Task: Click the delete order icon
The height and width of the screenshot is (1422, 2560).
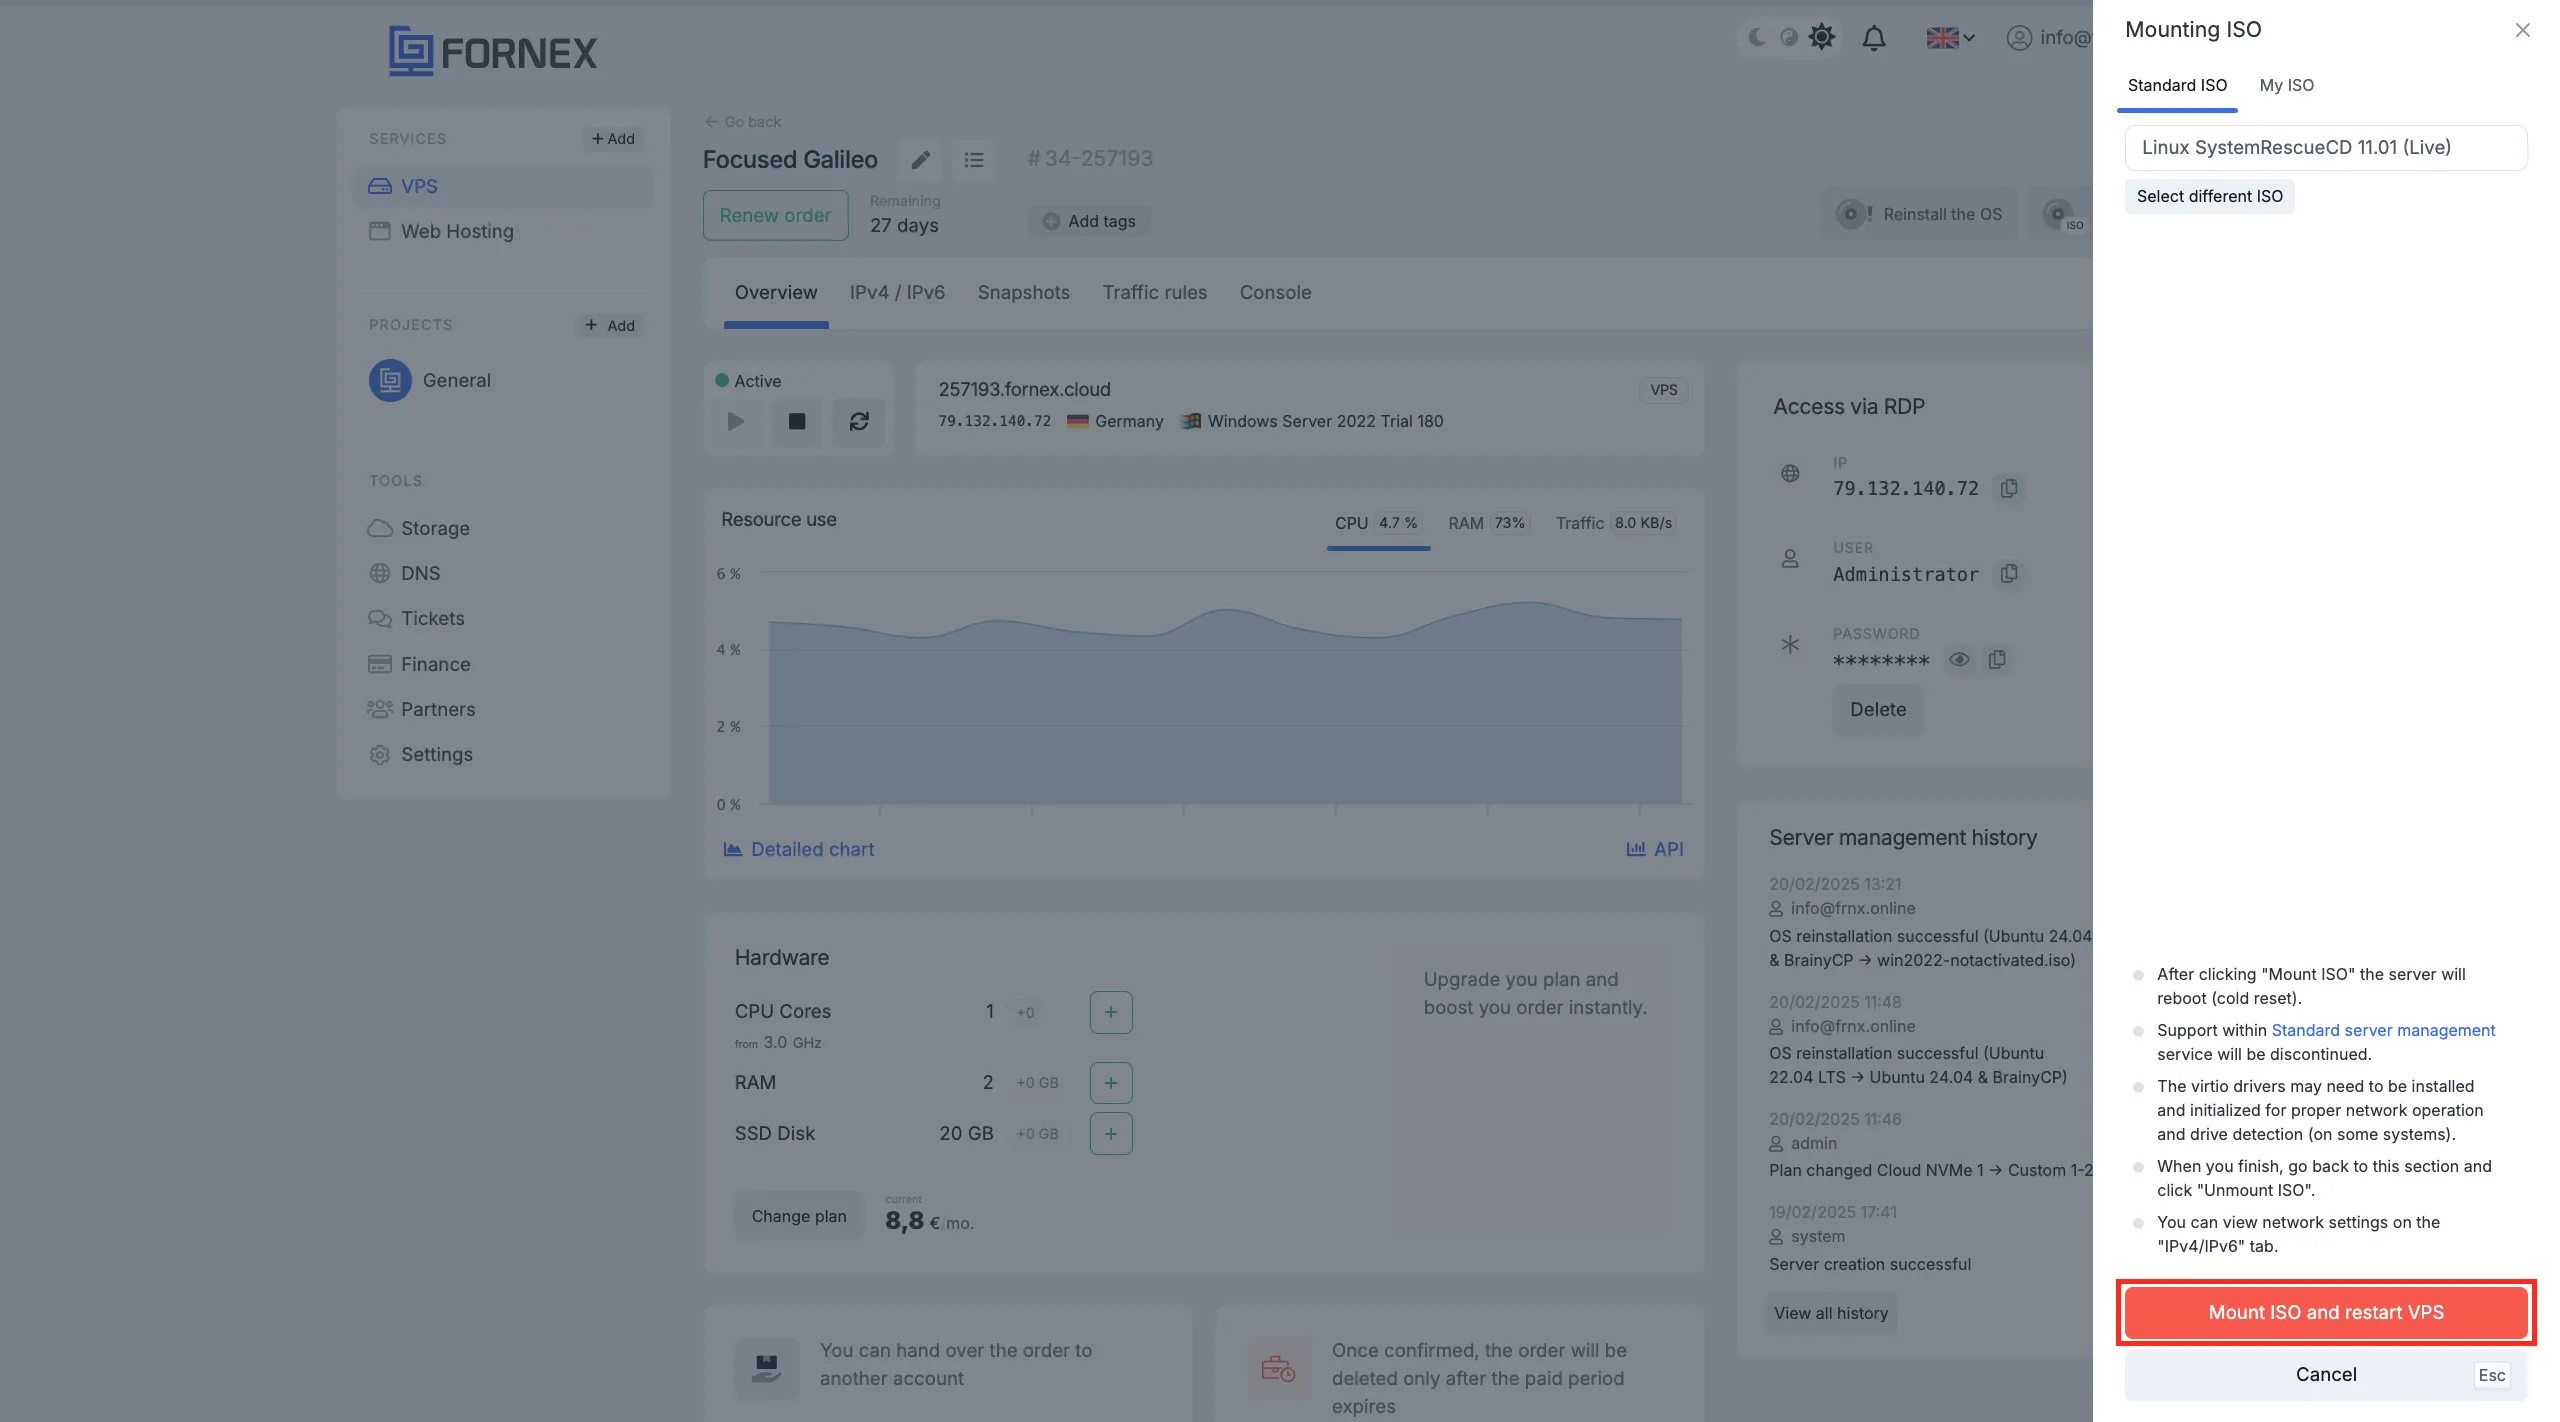Action: 1279,1367
